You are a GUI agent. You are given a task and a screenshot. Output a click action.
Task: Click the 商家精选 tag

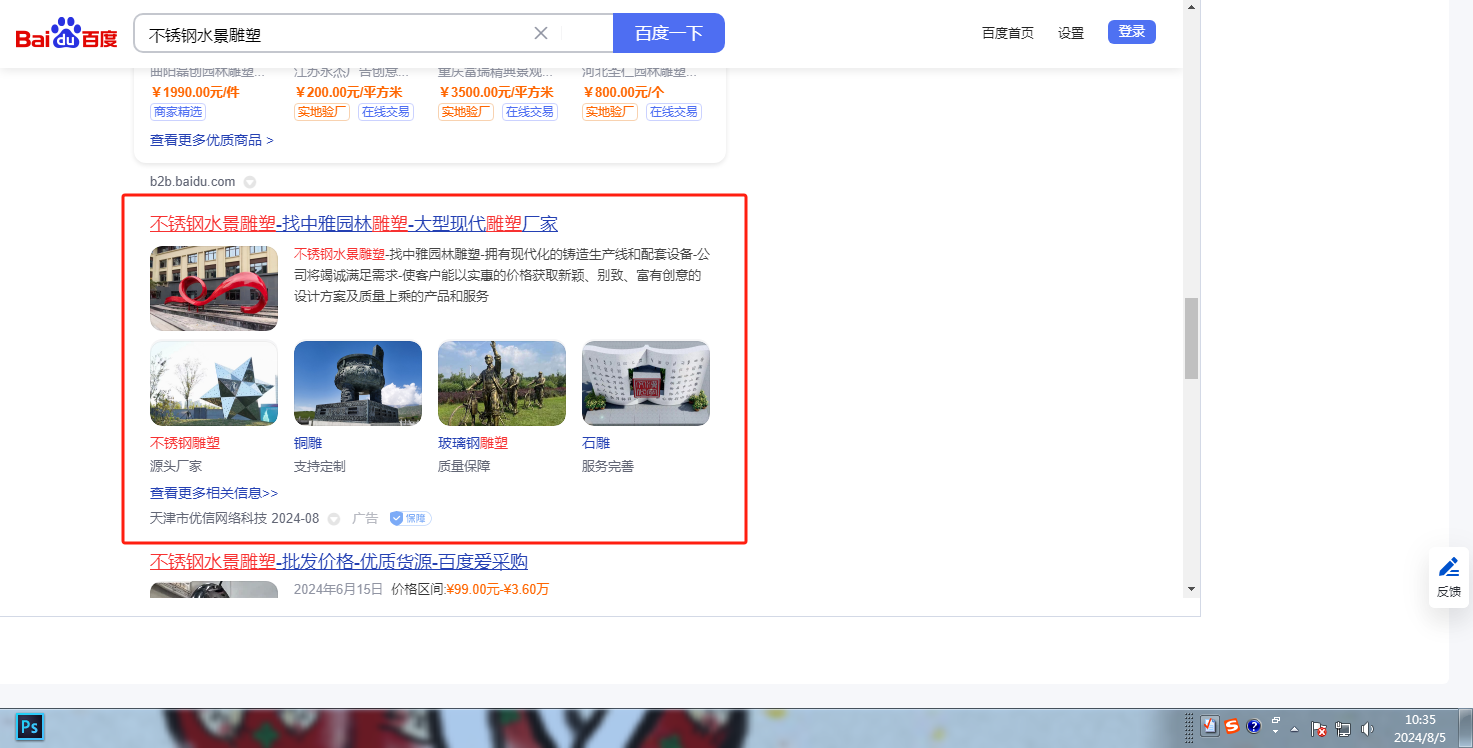coord(178,112)
